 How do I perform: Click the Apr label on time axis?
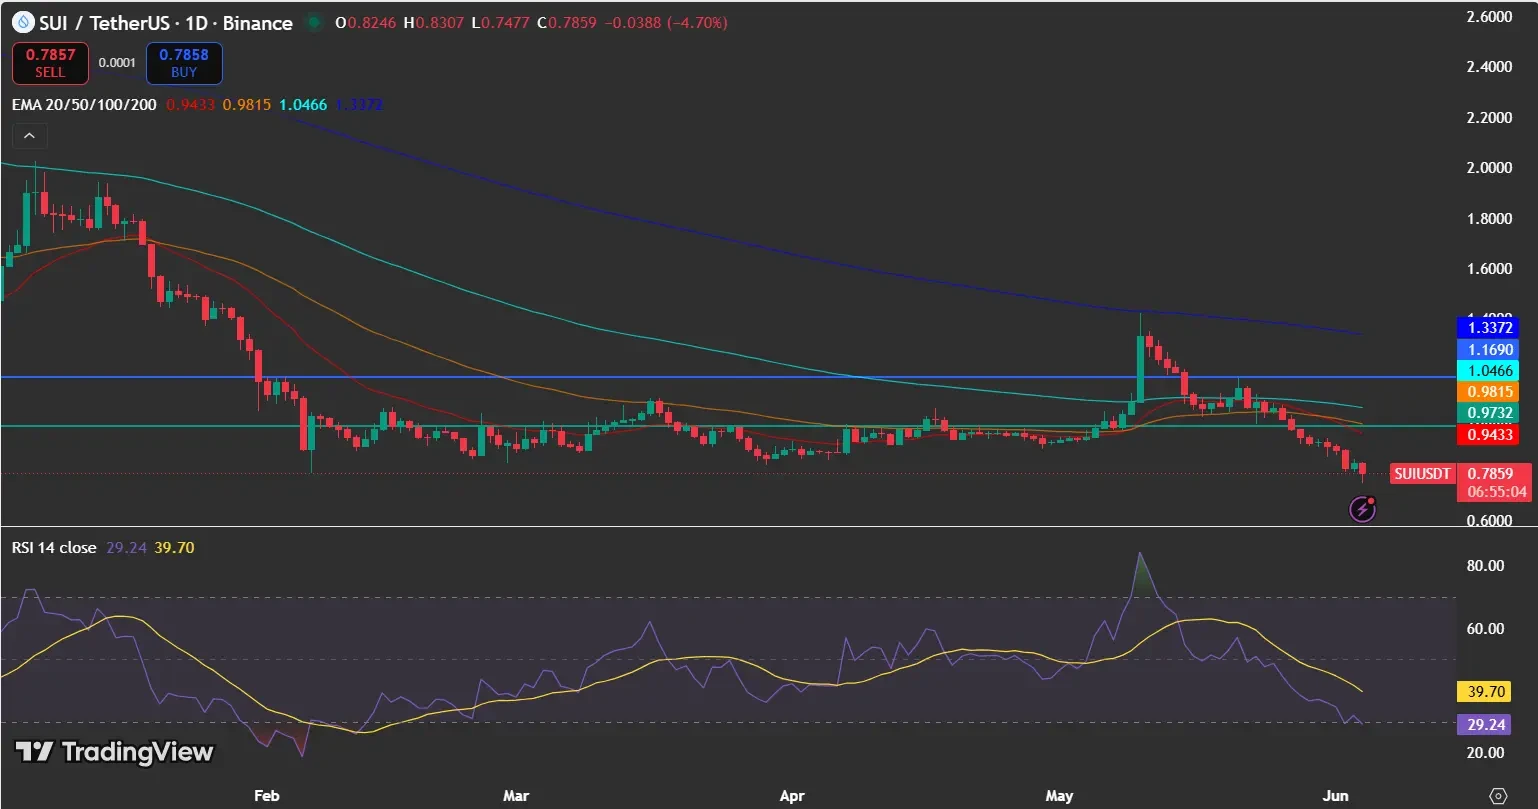[x=792, y=796]
